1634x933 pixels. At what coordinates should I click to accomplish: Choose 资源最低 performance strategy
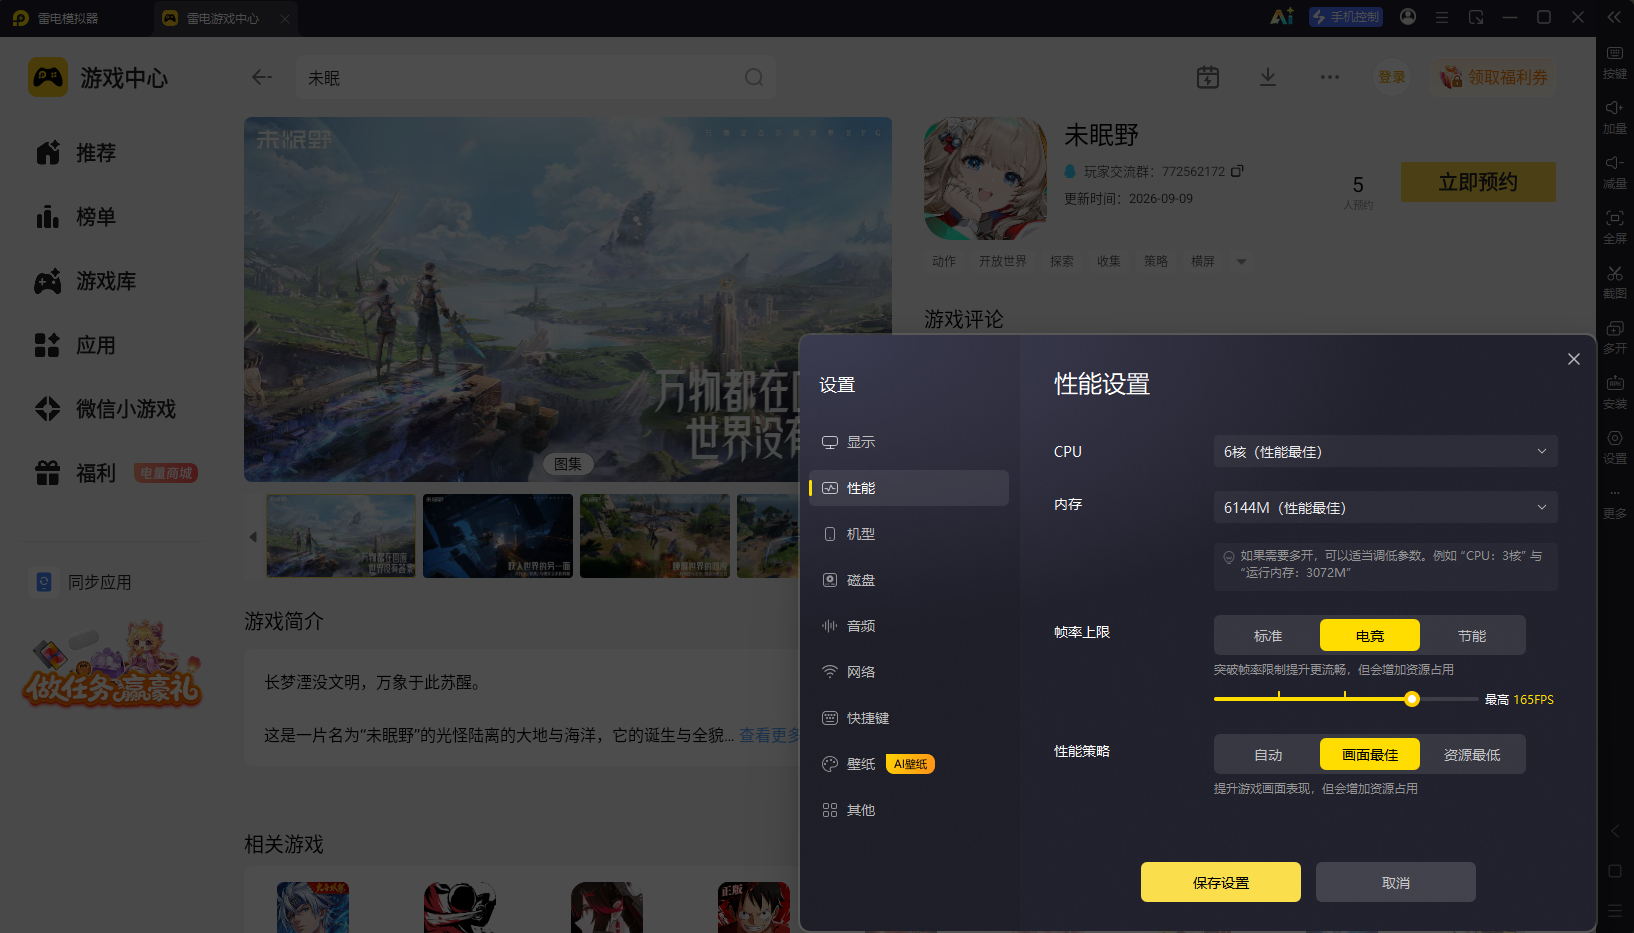click(1472, 754)
